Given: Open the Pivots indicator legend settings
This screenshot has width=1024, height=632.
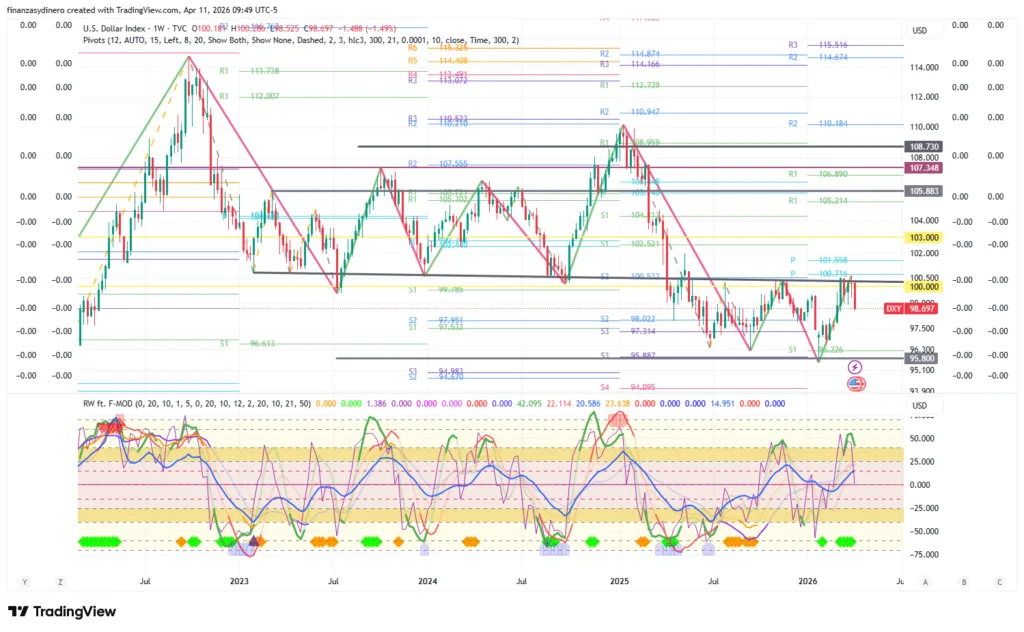Looking at the screenshot, I should (x=300, y=40).
